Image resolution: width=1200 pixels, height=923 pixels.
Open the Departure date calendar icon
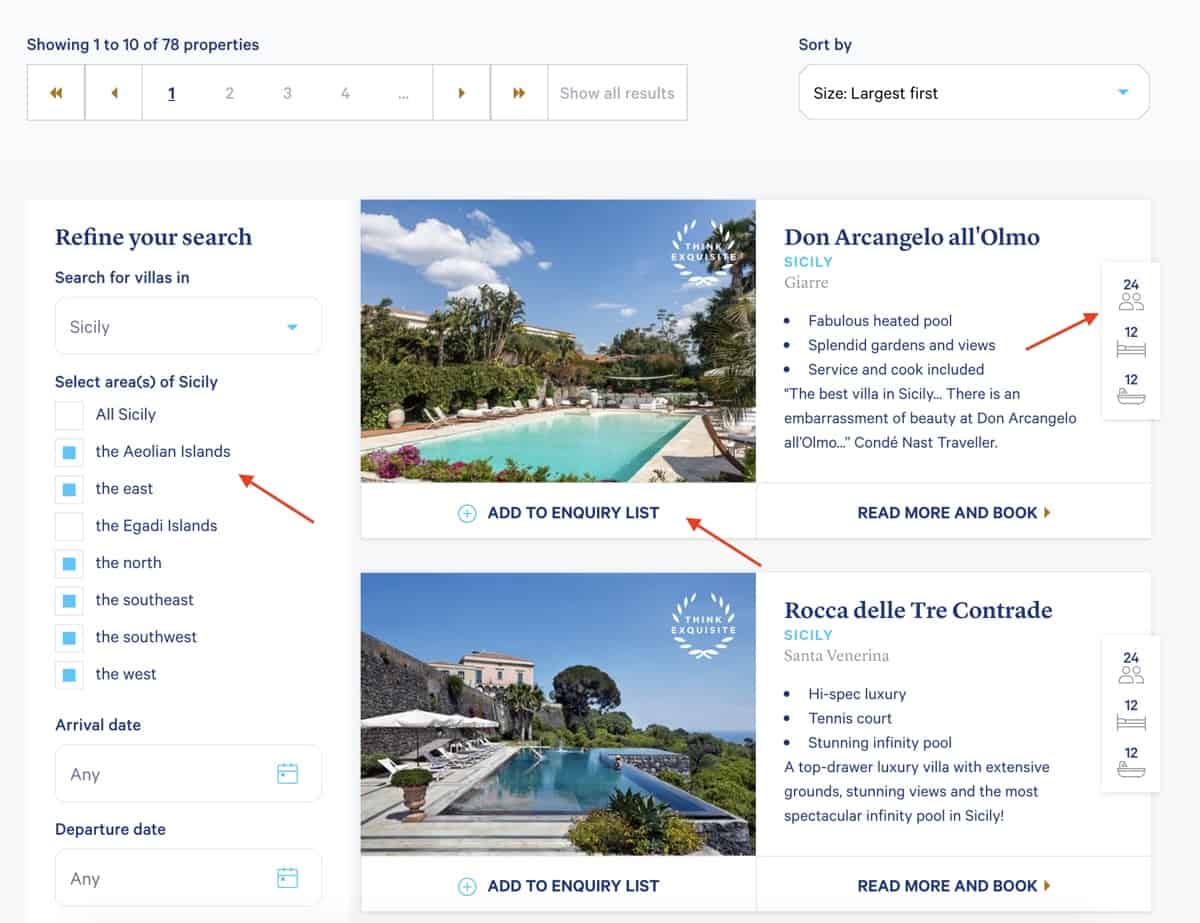[x=289, y=878]
